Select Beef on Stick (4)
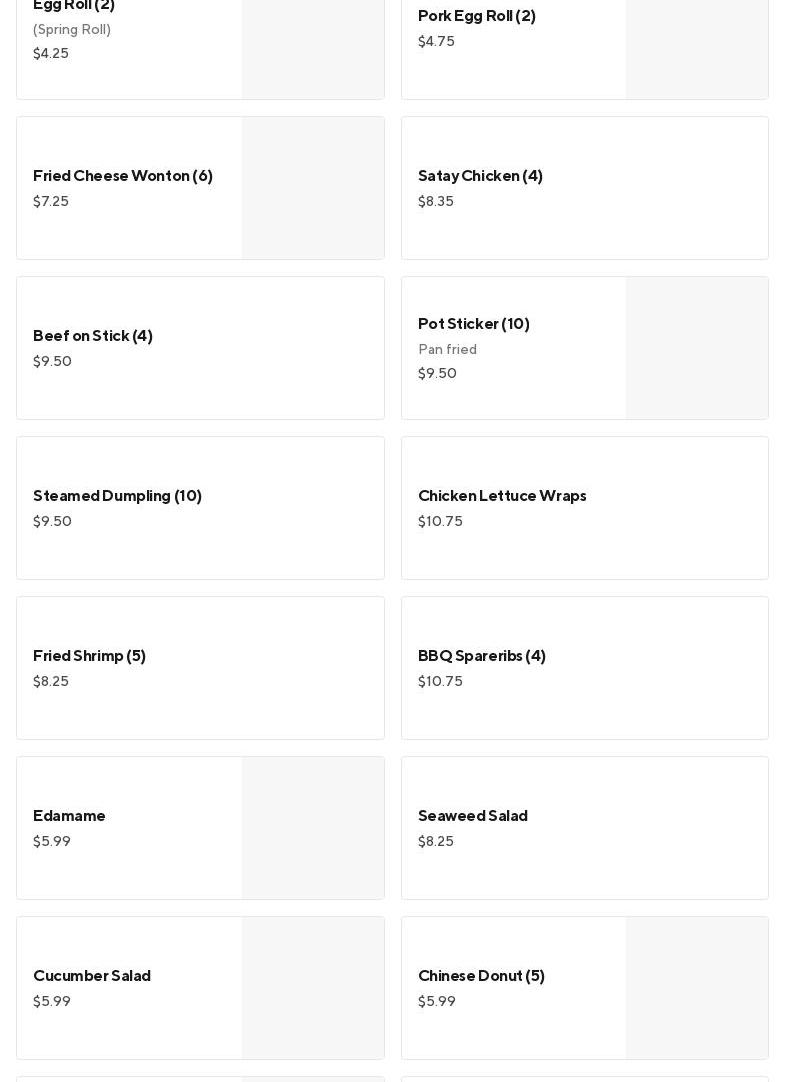 (93, 336)
